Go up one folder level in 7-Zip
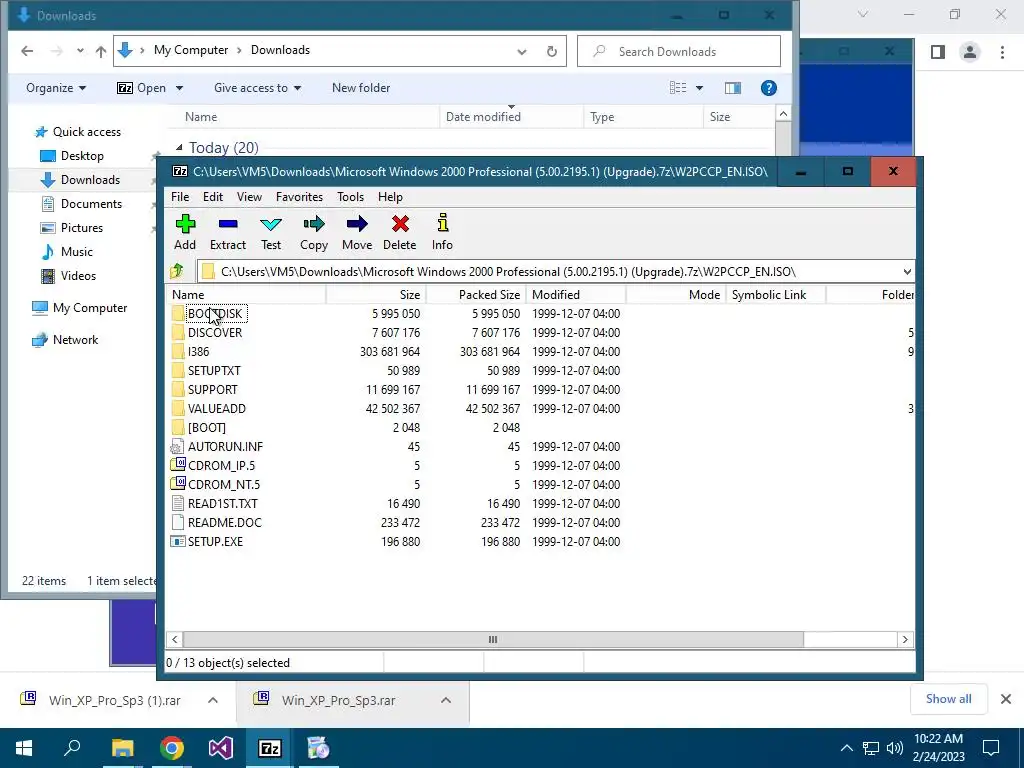The width and height of the screenshot is (1024, 768). (176, 271)
